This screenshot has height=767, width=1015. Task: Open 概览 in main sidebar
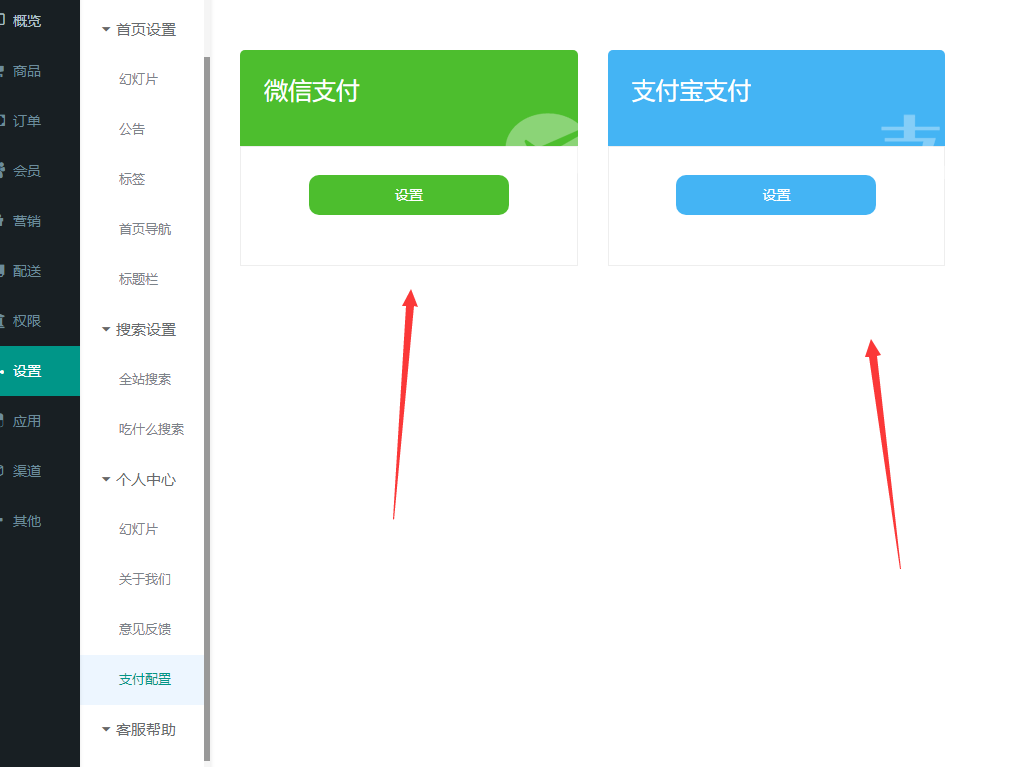click(x=27, y=21)
